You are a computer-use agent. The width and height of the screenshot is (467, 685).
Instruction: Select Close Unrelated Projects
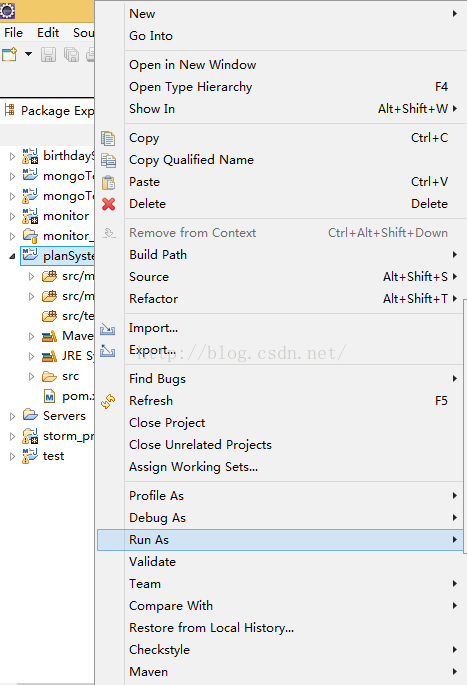pyautogui.click(x=280, y=445)
